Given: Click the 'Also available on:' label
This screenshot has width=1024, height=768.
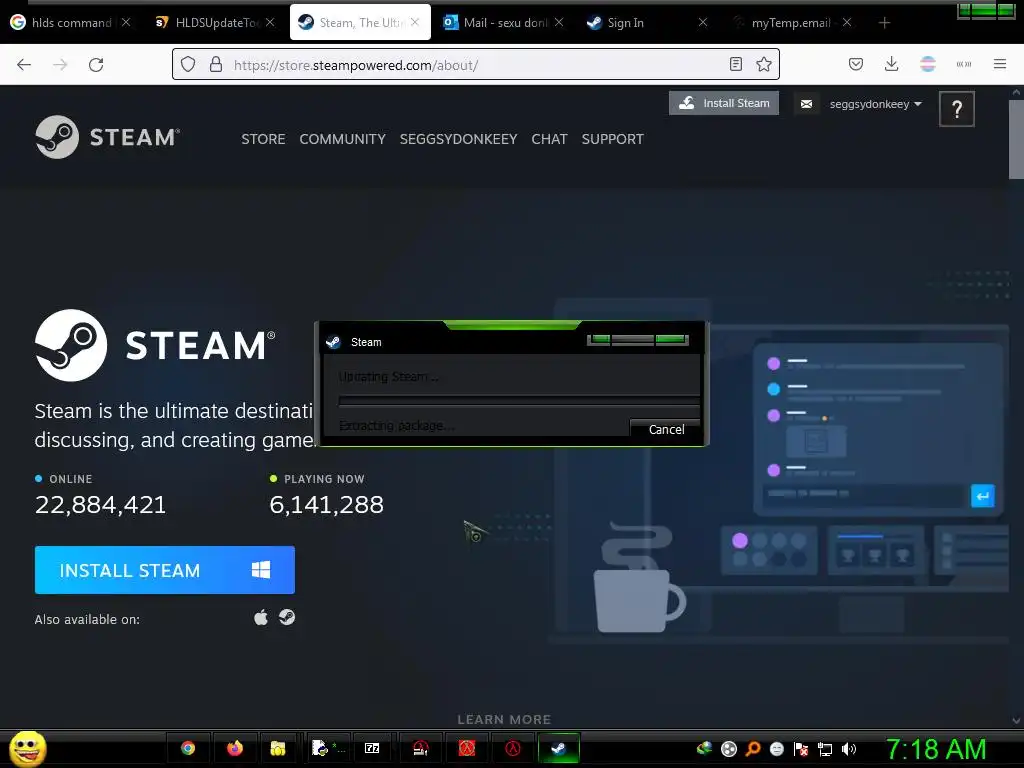Looking at the screenshot, I should (87, 619).
